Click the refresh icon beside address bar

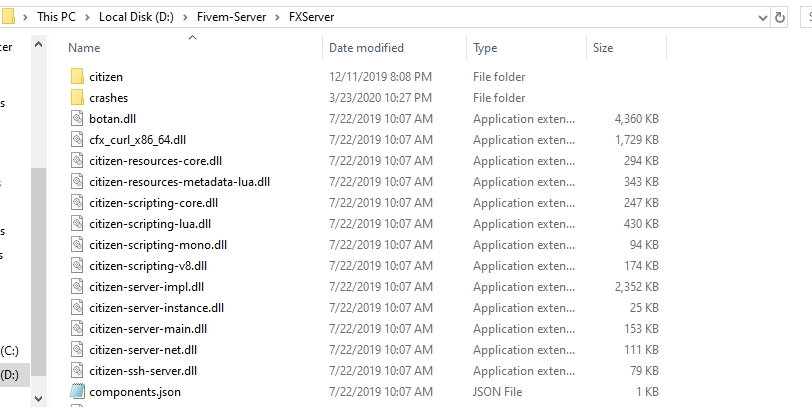780,17
